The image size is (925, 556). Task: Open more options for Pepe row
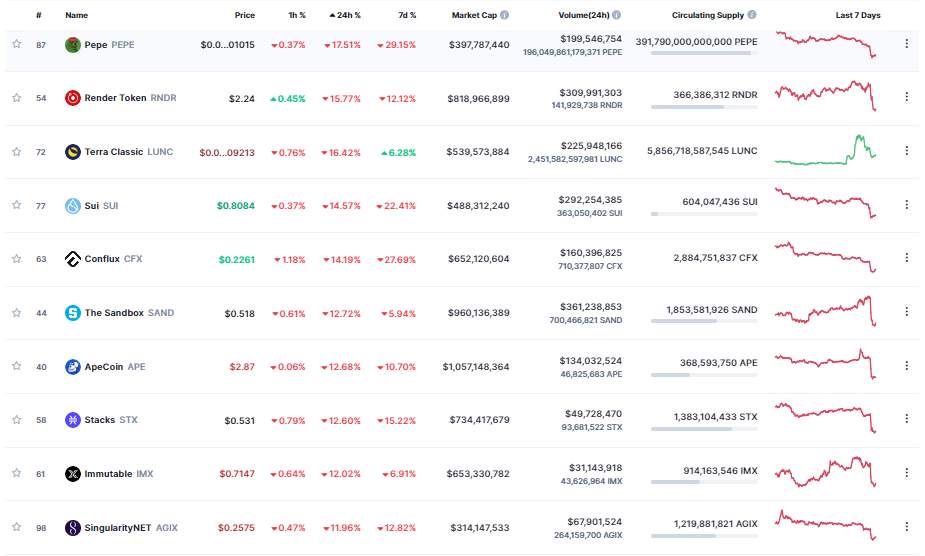[x=907, y=43]
